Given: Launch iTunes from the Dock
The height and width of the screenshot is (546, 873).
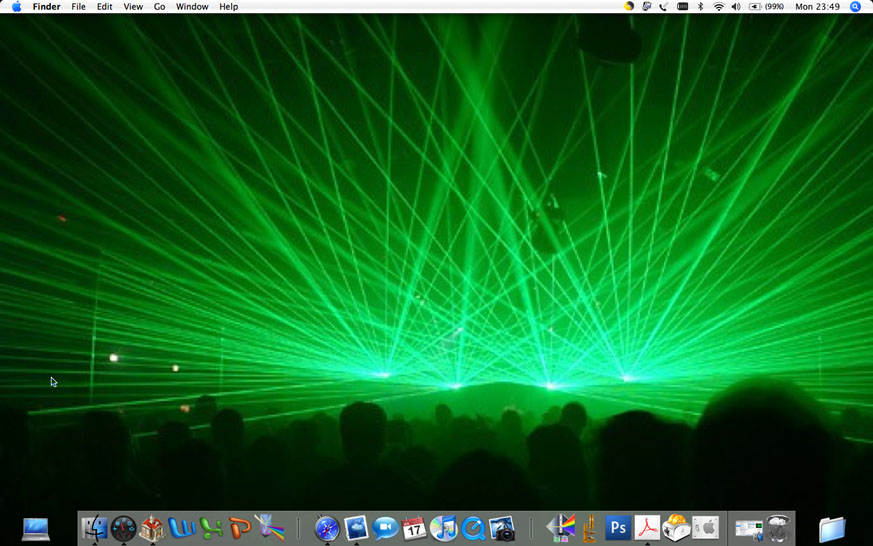Looking at the screenshot, I should pyautogui.click(x=443, y=528).
